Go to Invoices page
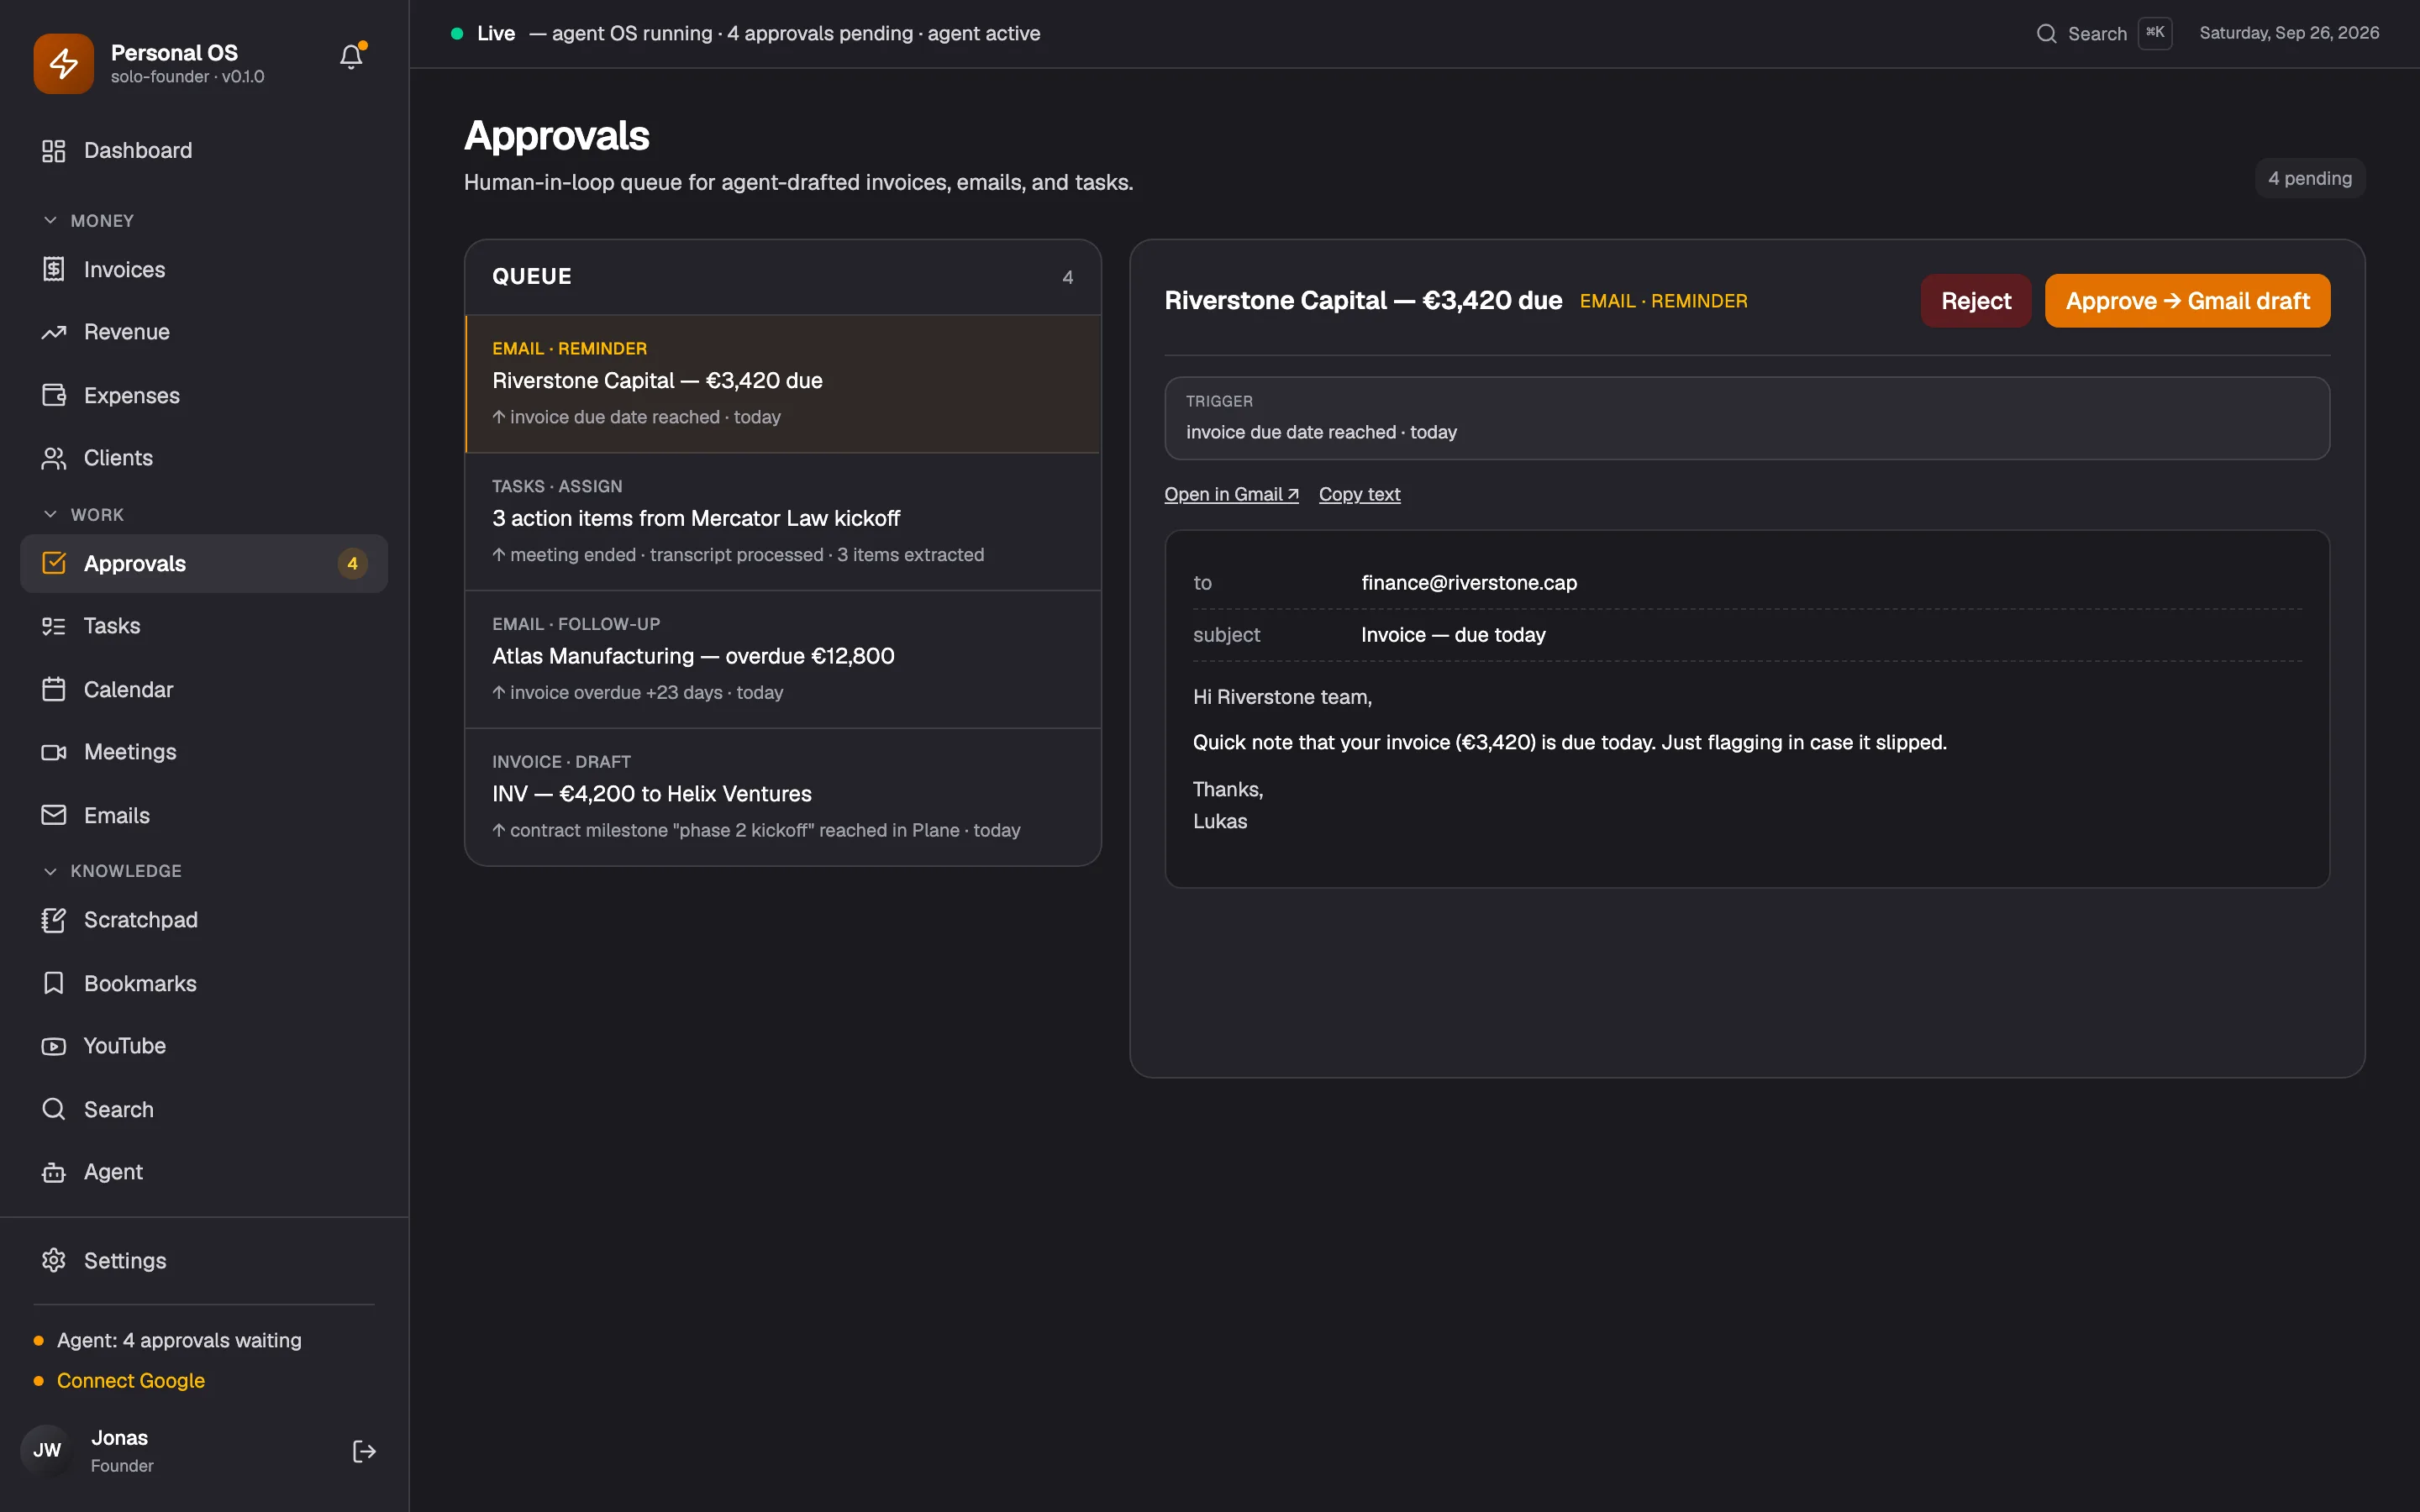2420x1512 pixels. [204, 269]
